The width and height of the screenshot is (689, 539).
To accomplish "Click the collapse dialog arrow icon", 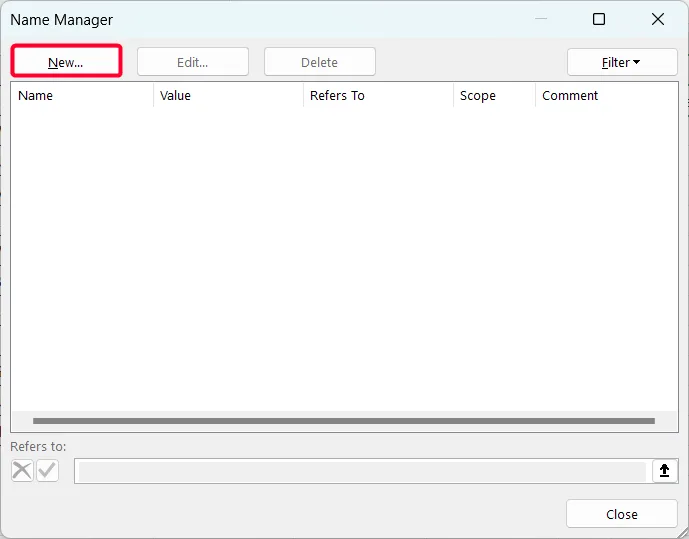I will [x=664, y=470].
